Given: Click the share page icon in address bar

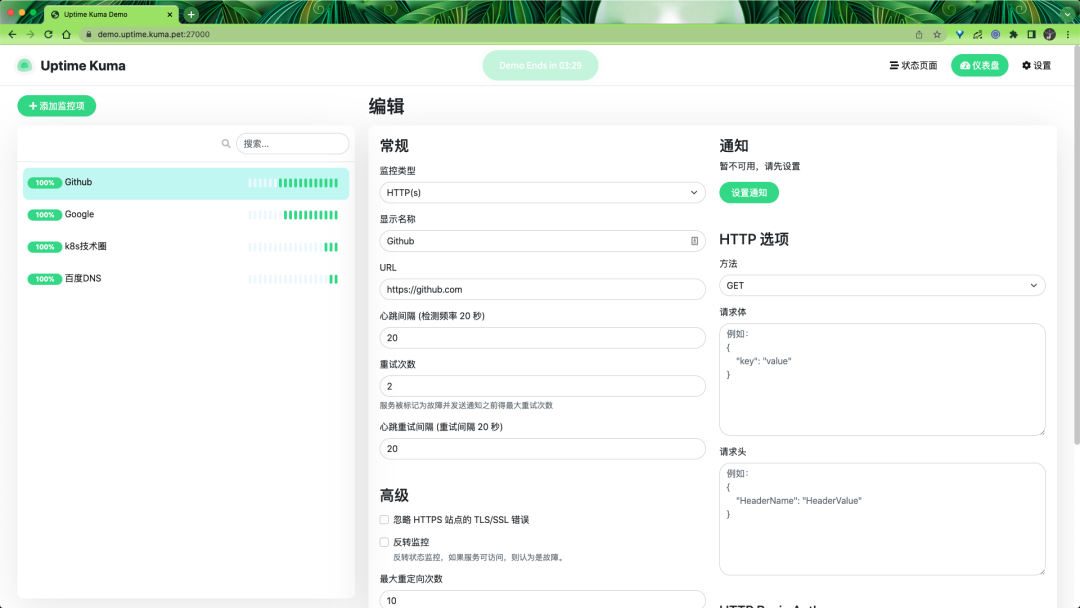Looking at the screenshot, I should pyautogui.click(x=919, y=34).
